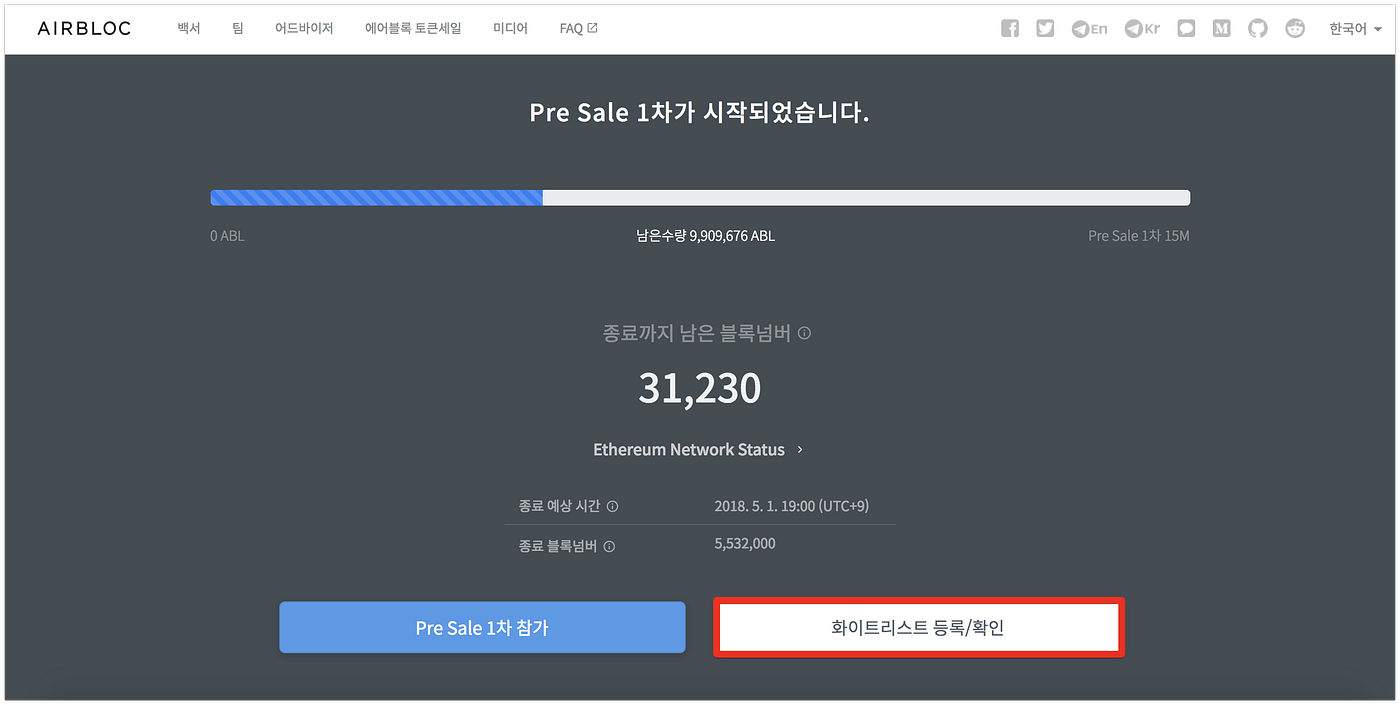Click the Pre Sale 1차 참가 button
Image resolution: width=1400 pixels, height=705 pixels.
click(x=482, y=627)
